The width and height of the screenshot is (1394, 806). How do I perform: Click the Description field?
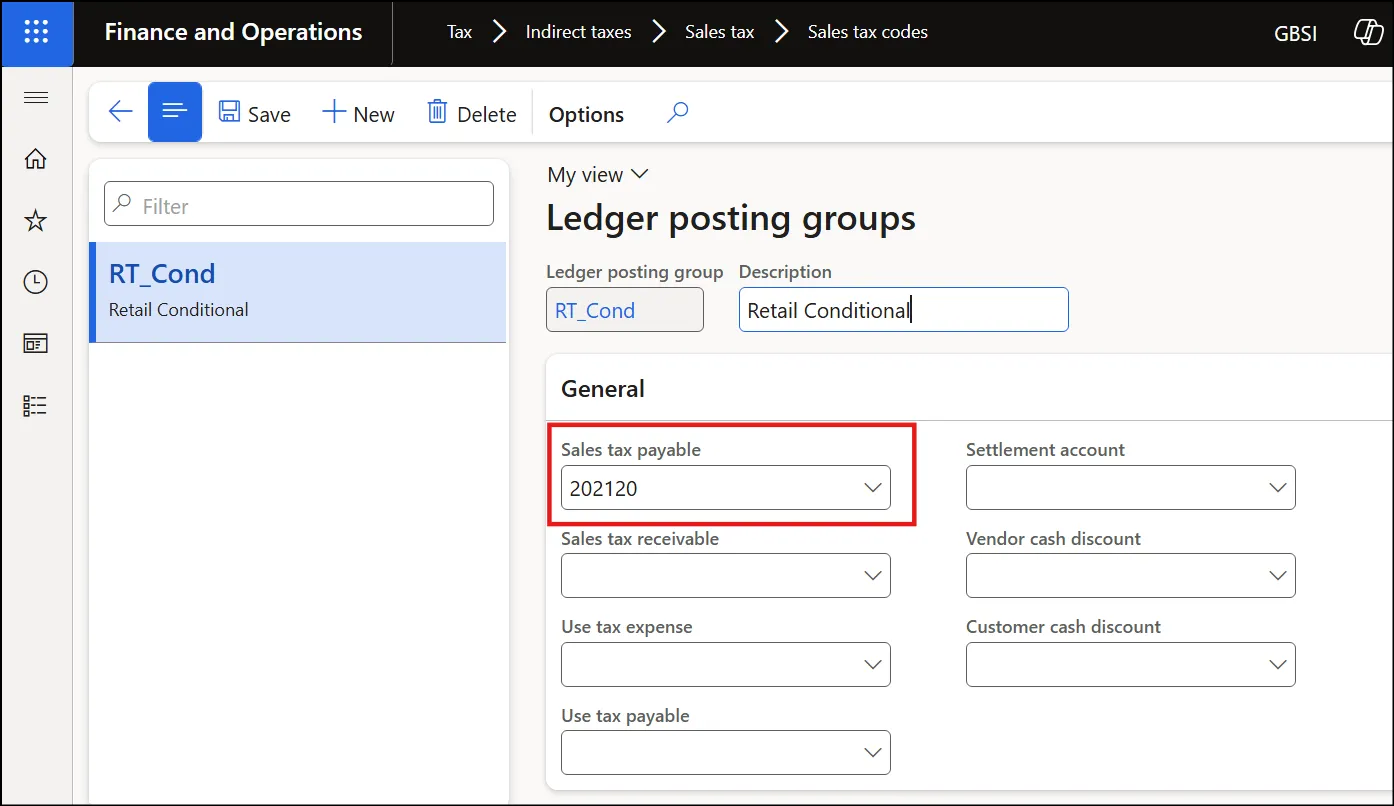[904, 310]
